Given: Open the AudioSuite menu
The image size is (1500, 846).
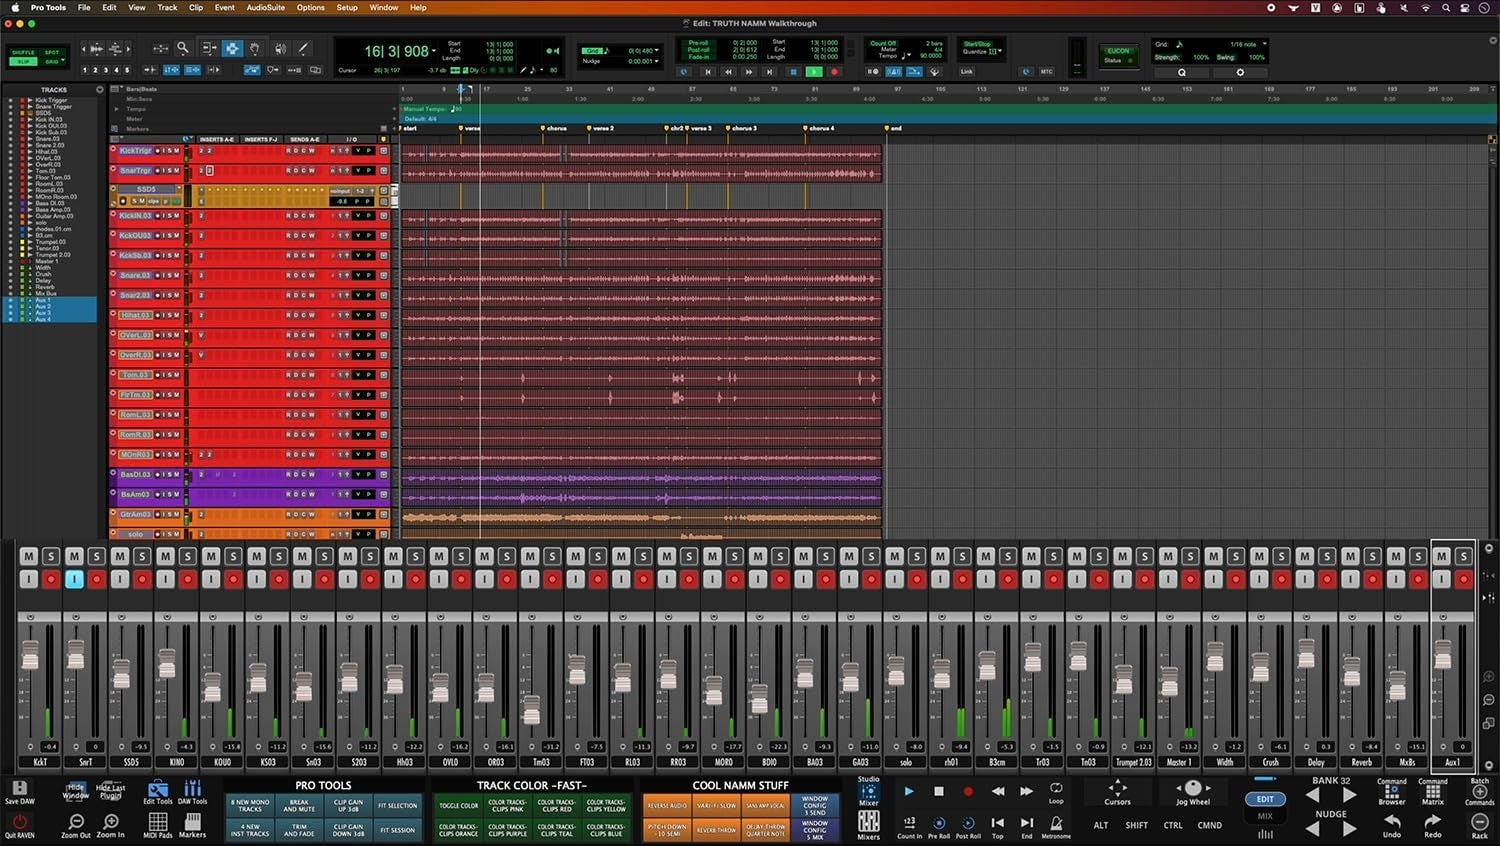Looking at the screenshot, I should coord(265,7).
